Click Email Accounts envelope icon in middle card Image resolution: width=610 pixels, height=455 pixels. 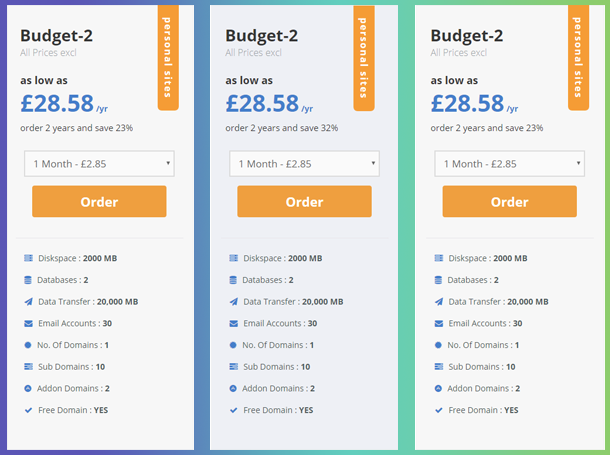point(233,323)
